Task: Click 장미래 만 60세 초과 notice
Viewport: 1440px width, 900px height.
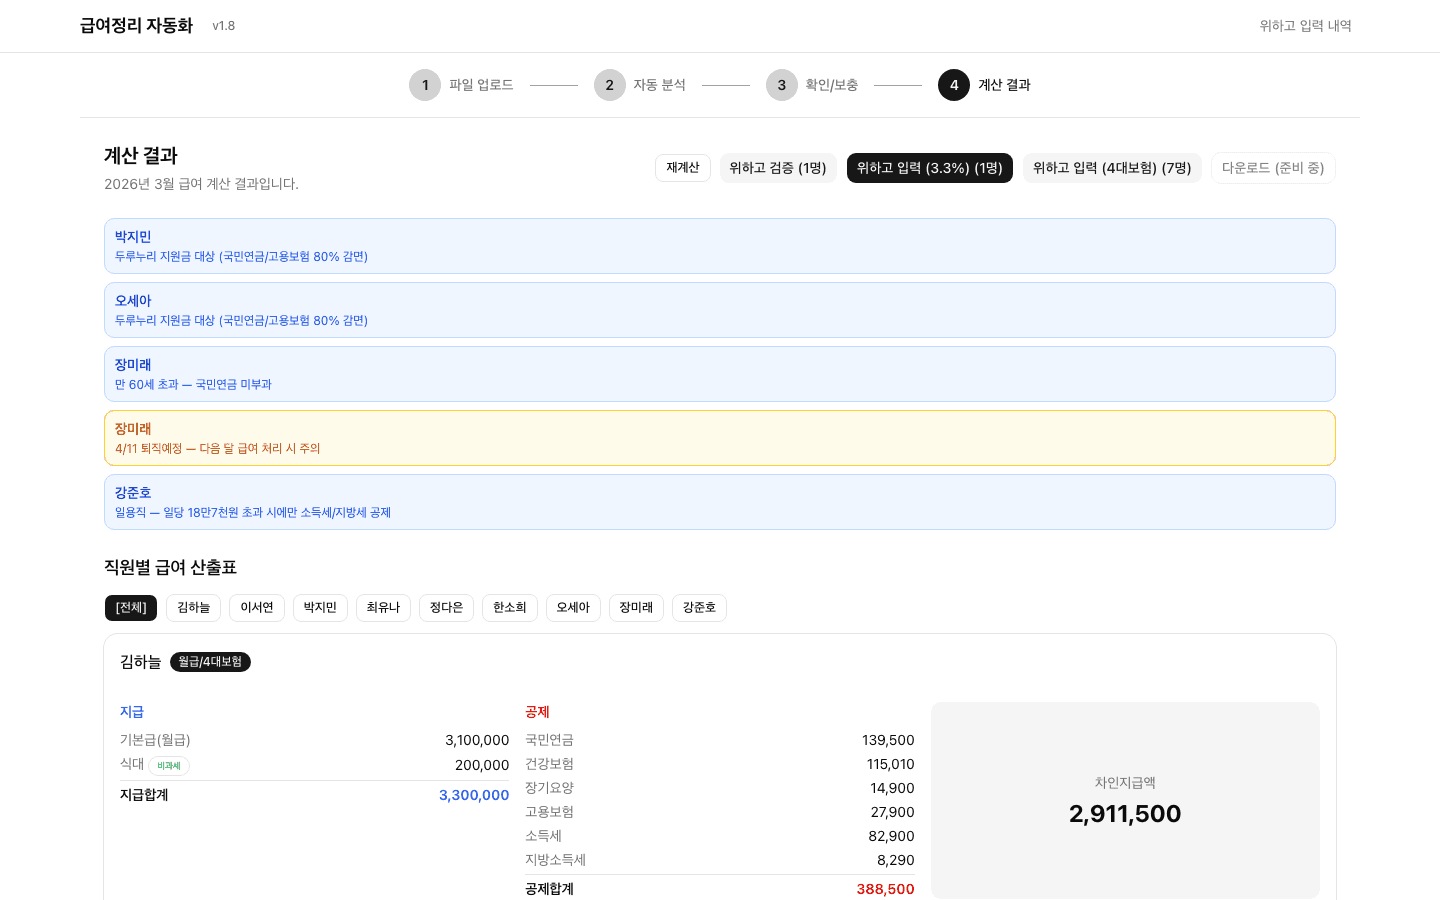Action: [x=720, y=374]
